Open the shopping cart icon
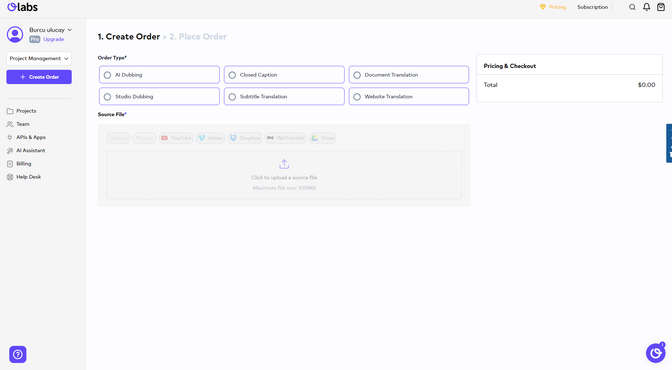 click(x=661, y=7)
